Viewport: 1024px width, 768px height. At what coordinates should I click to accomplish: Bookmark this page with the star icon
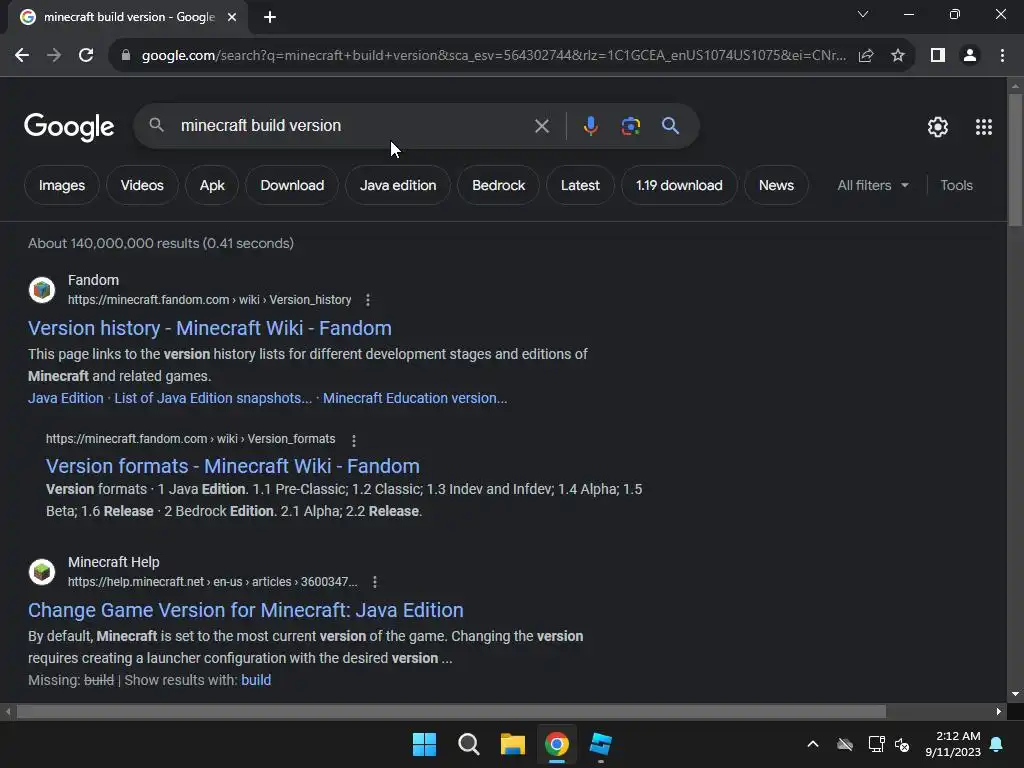tap(898, 56)
